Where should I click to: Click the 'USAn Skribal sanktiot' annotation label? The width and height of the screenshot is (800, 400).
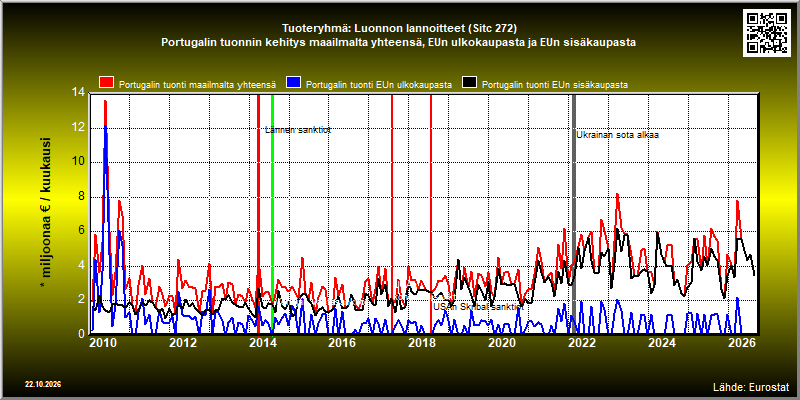(x=479, y=307)
